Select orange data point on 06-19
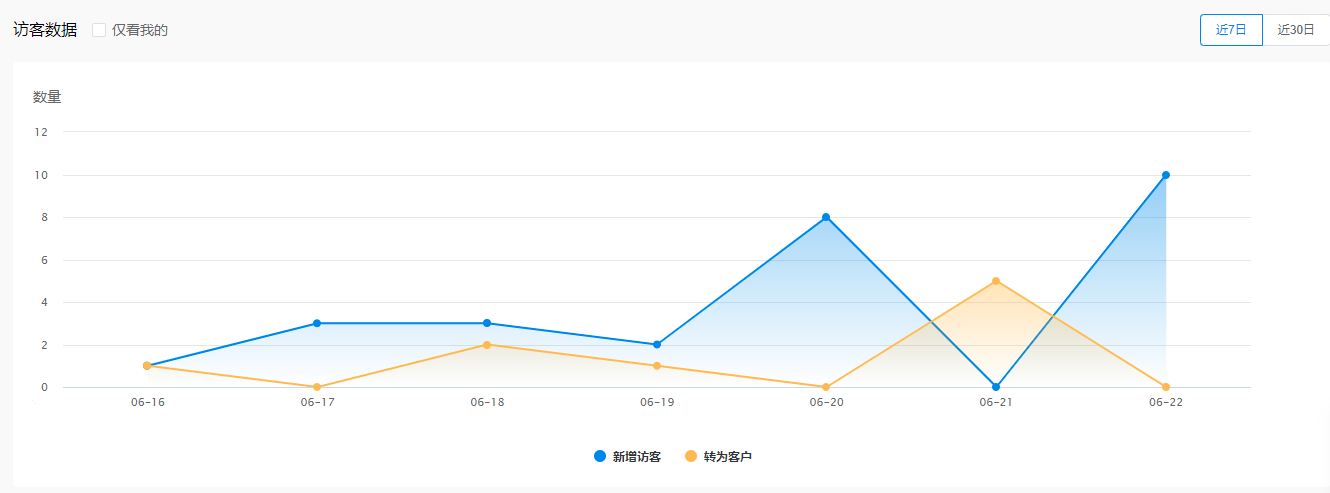 point(657,366)
